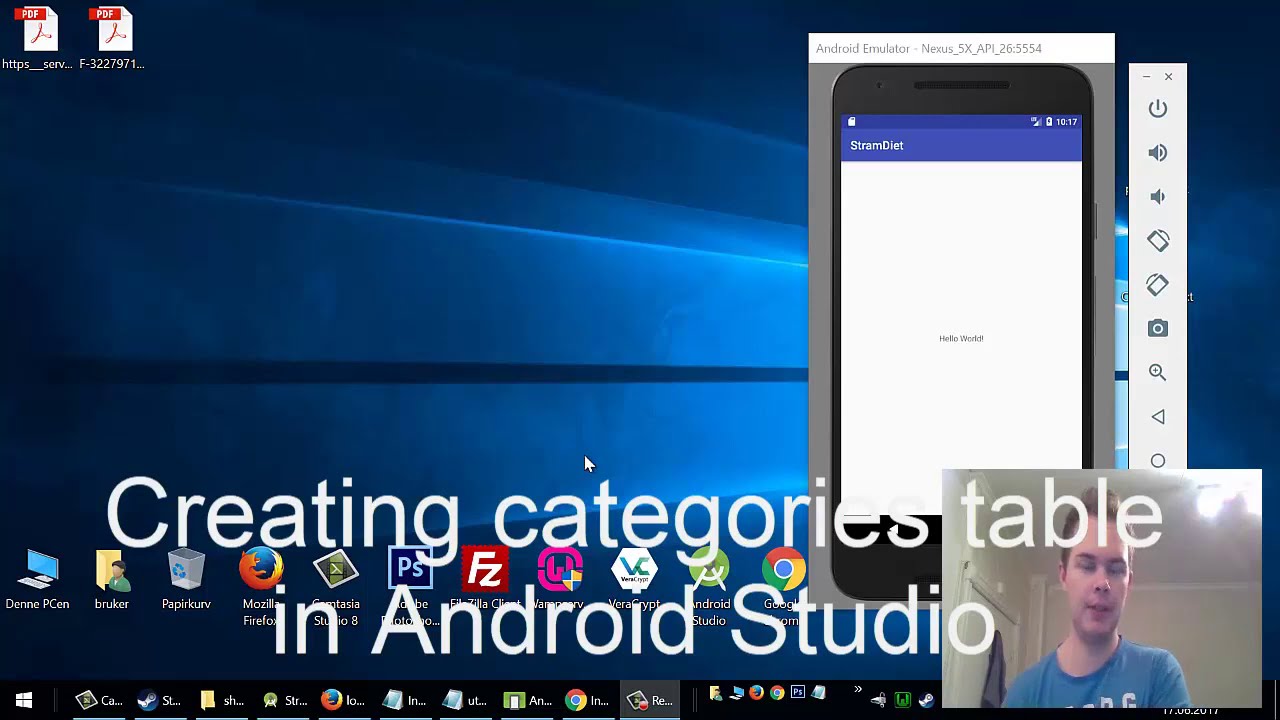The image size is (1280, 720).
Task: Switch to the 'ut...' taskbar window
Action: tap(465, 700)
